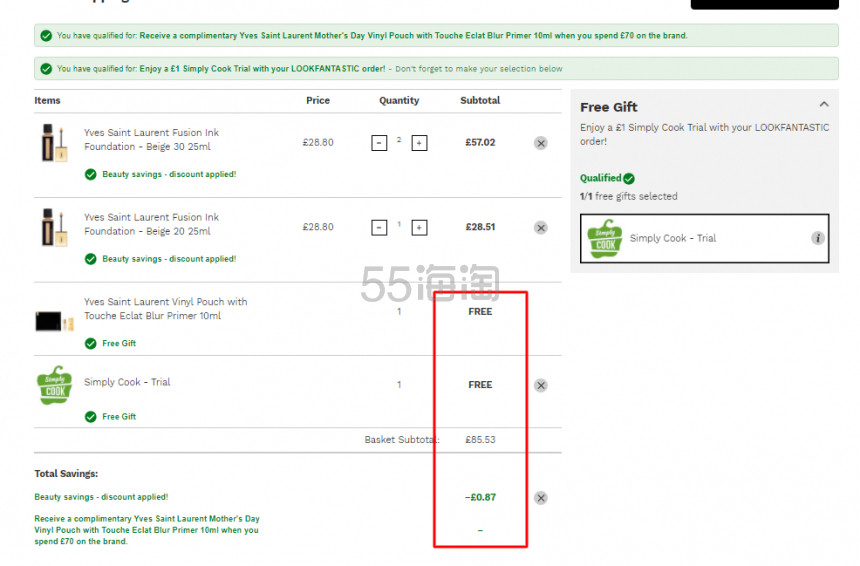Click Beige 30 'Beauty savings - discount applied!' text
The width and height of the screenshot is (860, 566).
click(x=169, y=174)
